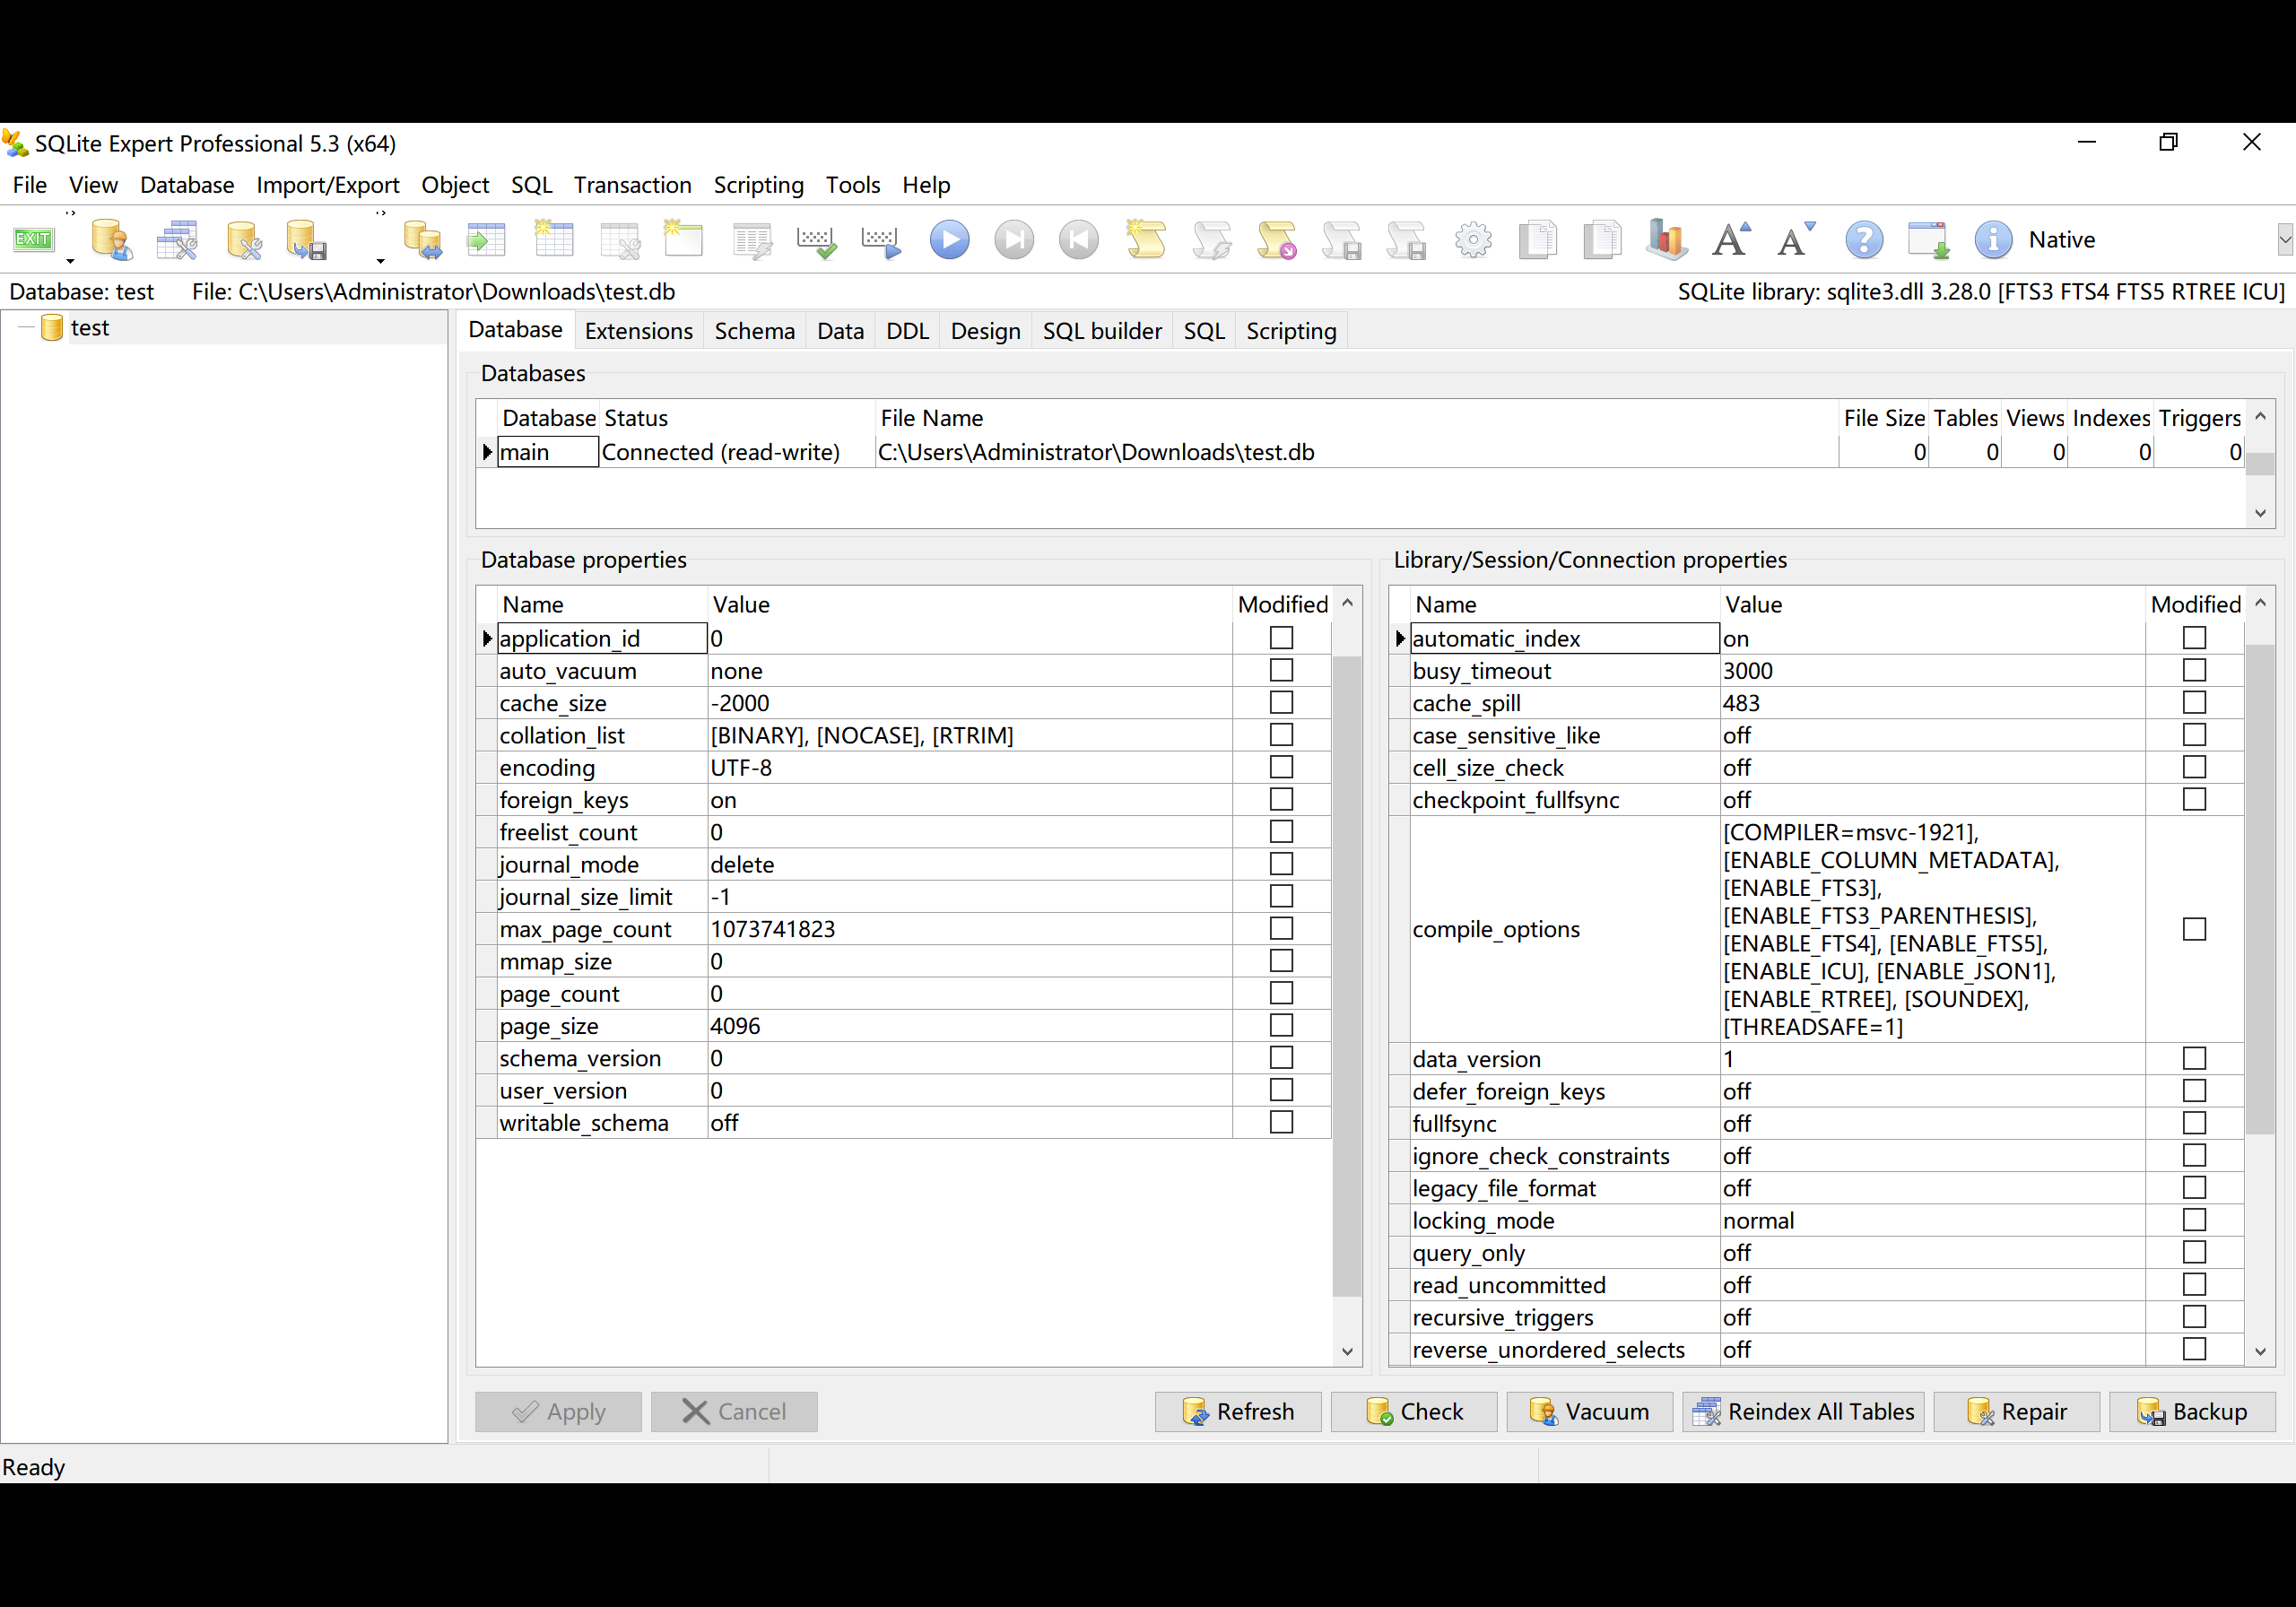Select the 'main' database row cell

(547, 452)
